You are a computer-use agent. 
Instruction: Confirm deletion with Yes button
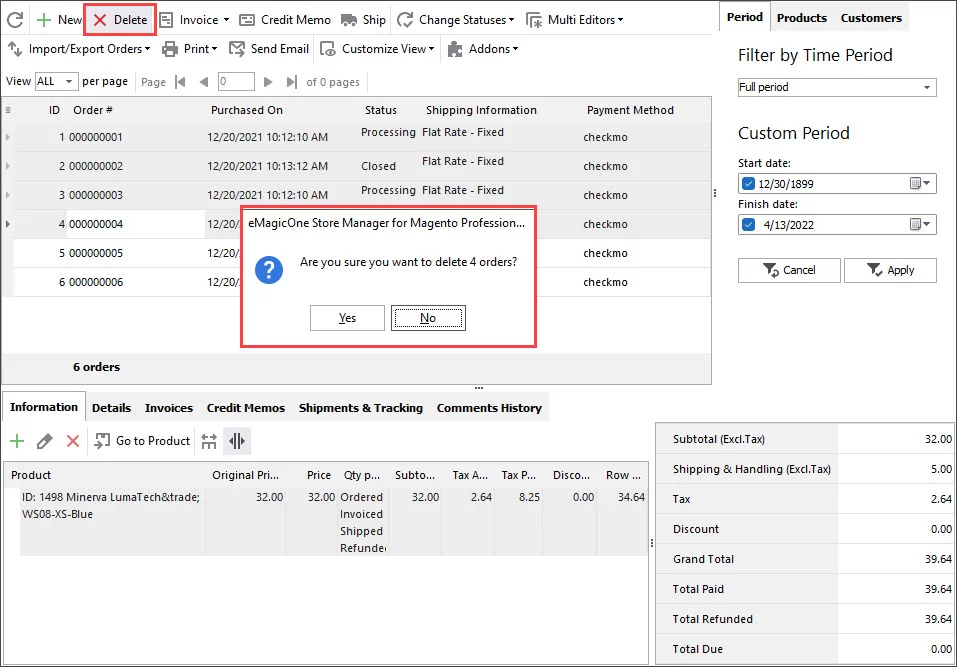click(x=347, y=318)
